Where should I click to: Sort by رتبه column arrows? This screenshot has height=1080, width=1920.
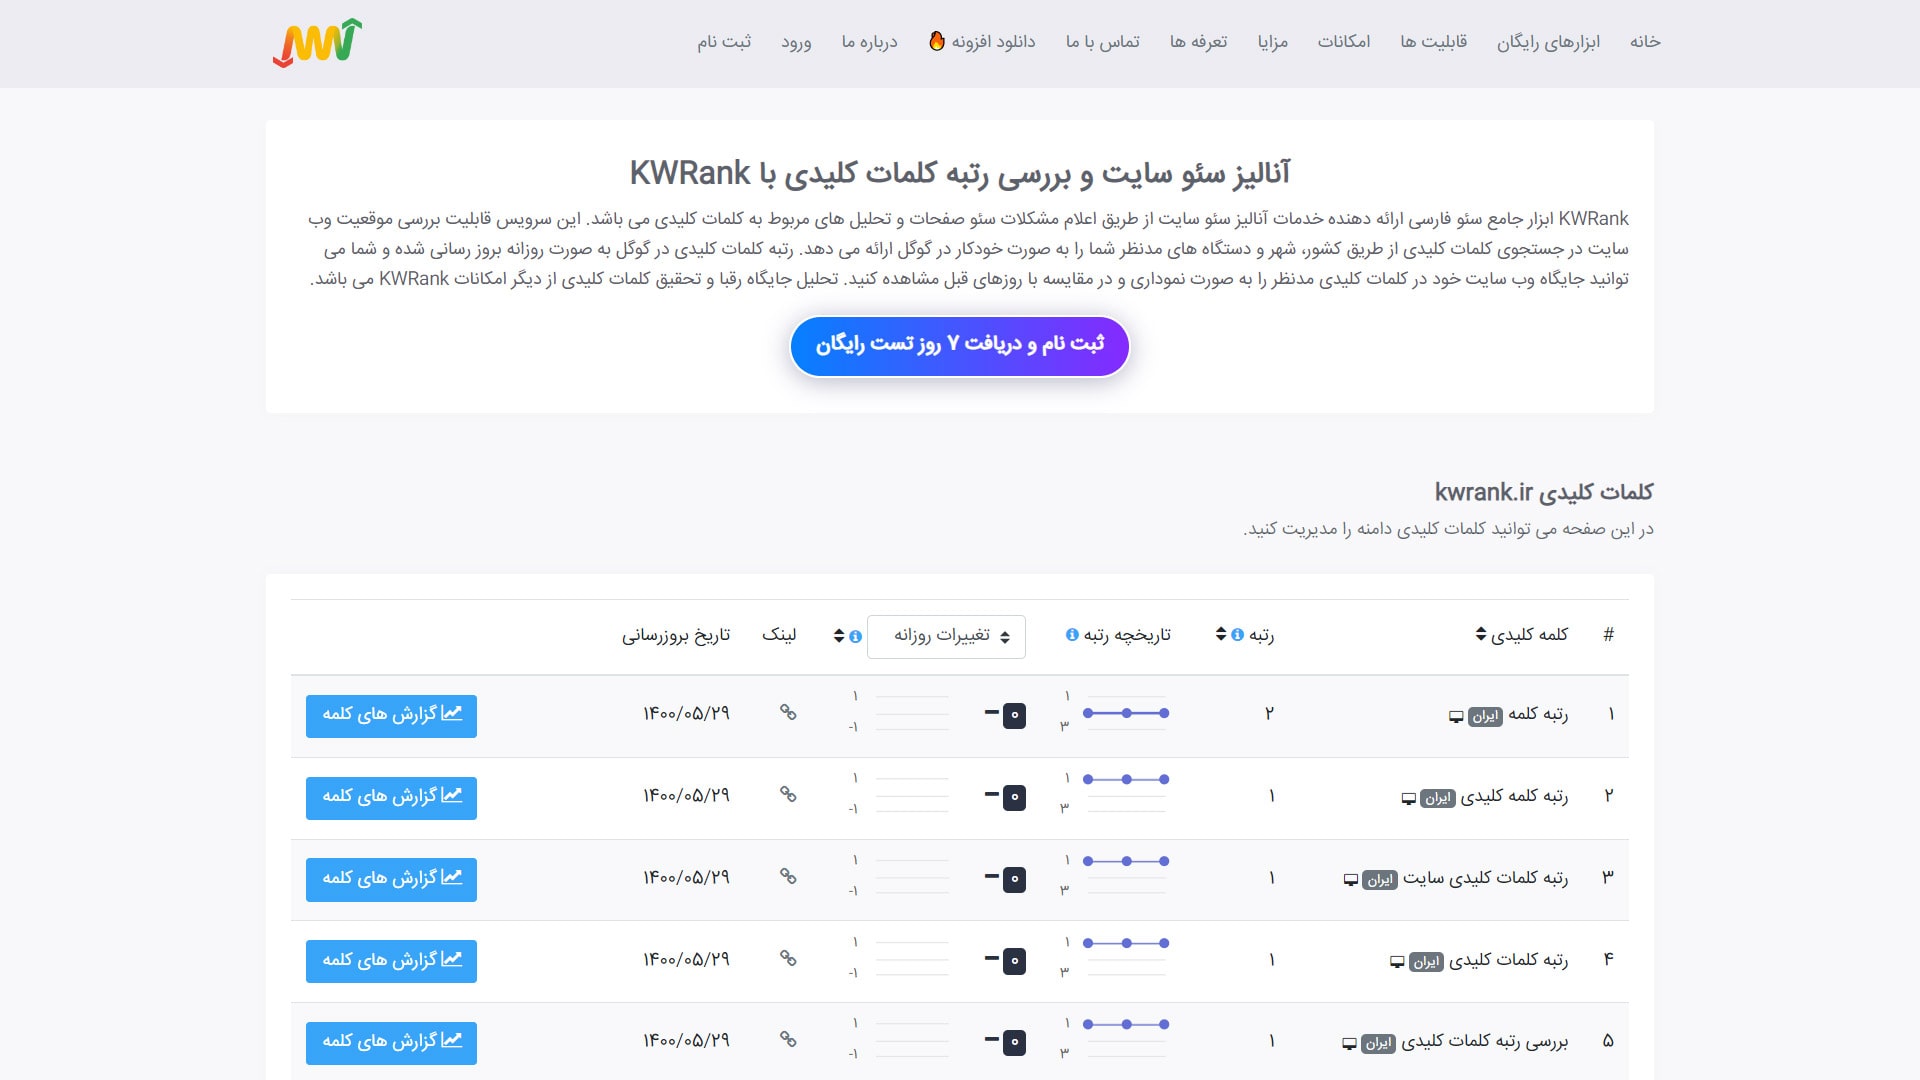1221,634
